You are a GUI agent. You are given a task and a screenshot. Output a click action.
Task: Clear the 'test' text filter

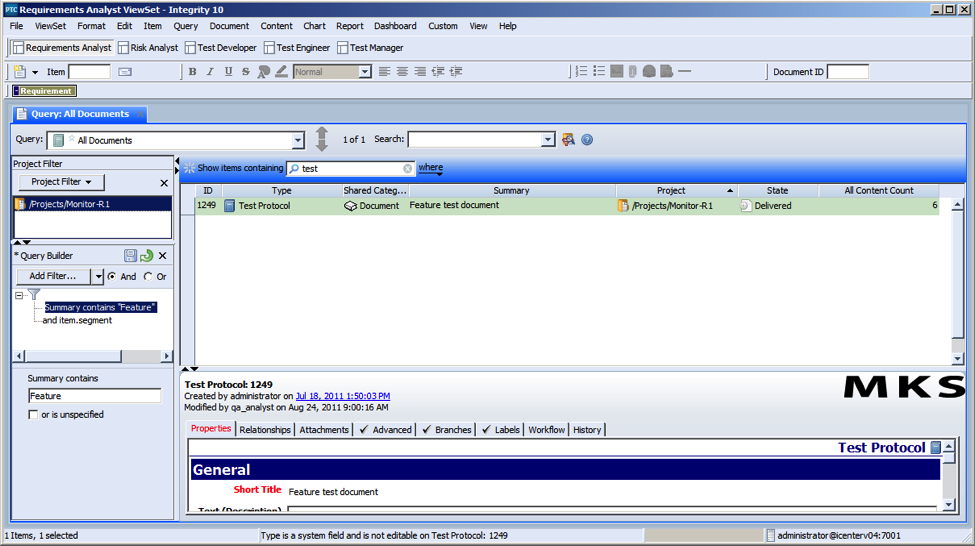[x=407, y=169]
